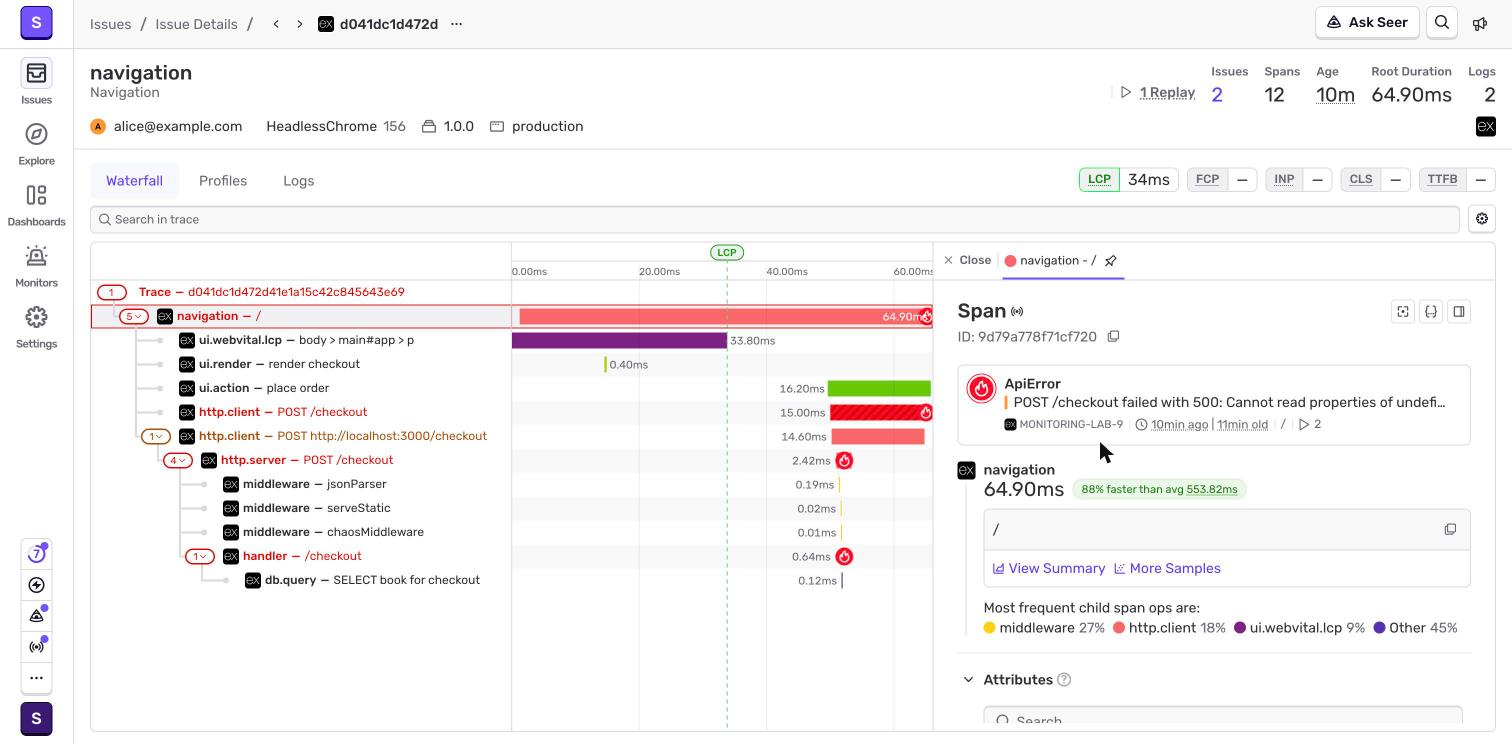Image resolution: width=1512 pixels, height=744 pixels.
Task: Open the Issues sidebar icon
Action: (x=36, y=73)
